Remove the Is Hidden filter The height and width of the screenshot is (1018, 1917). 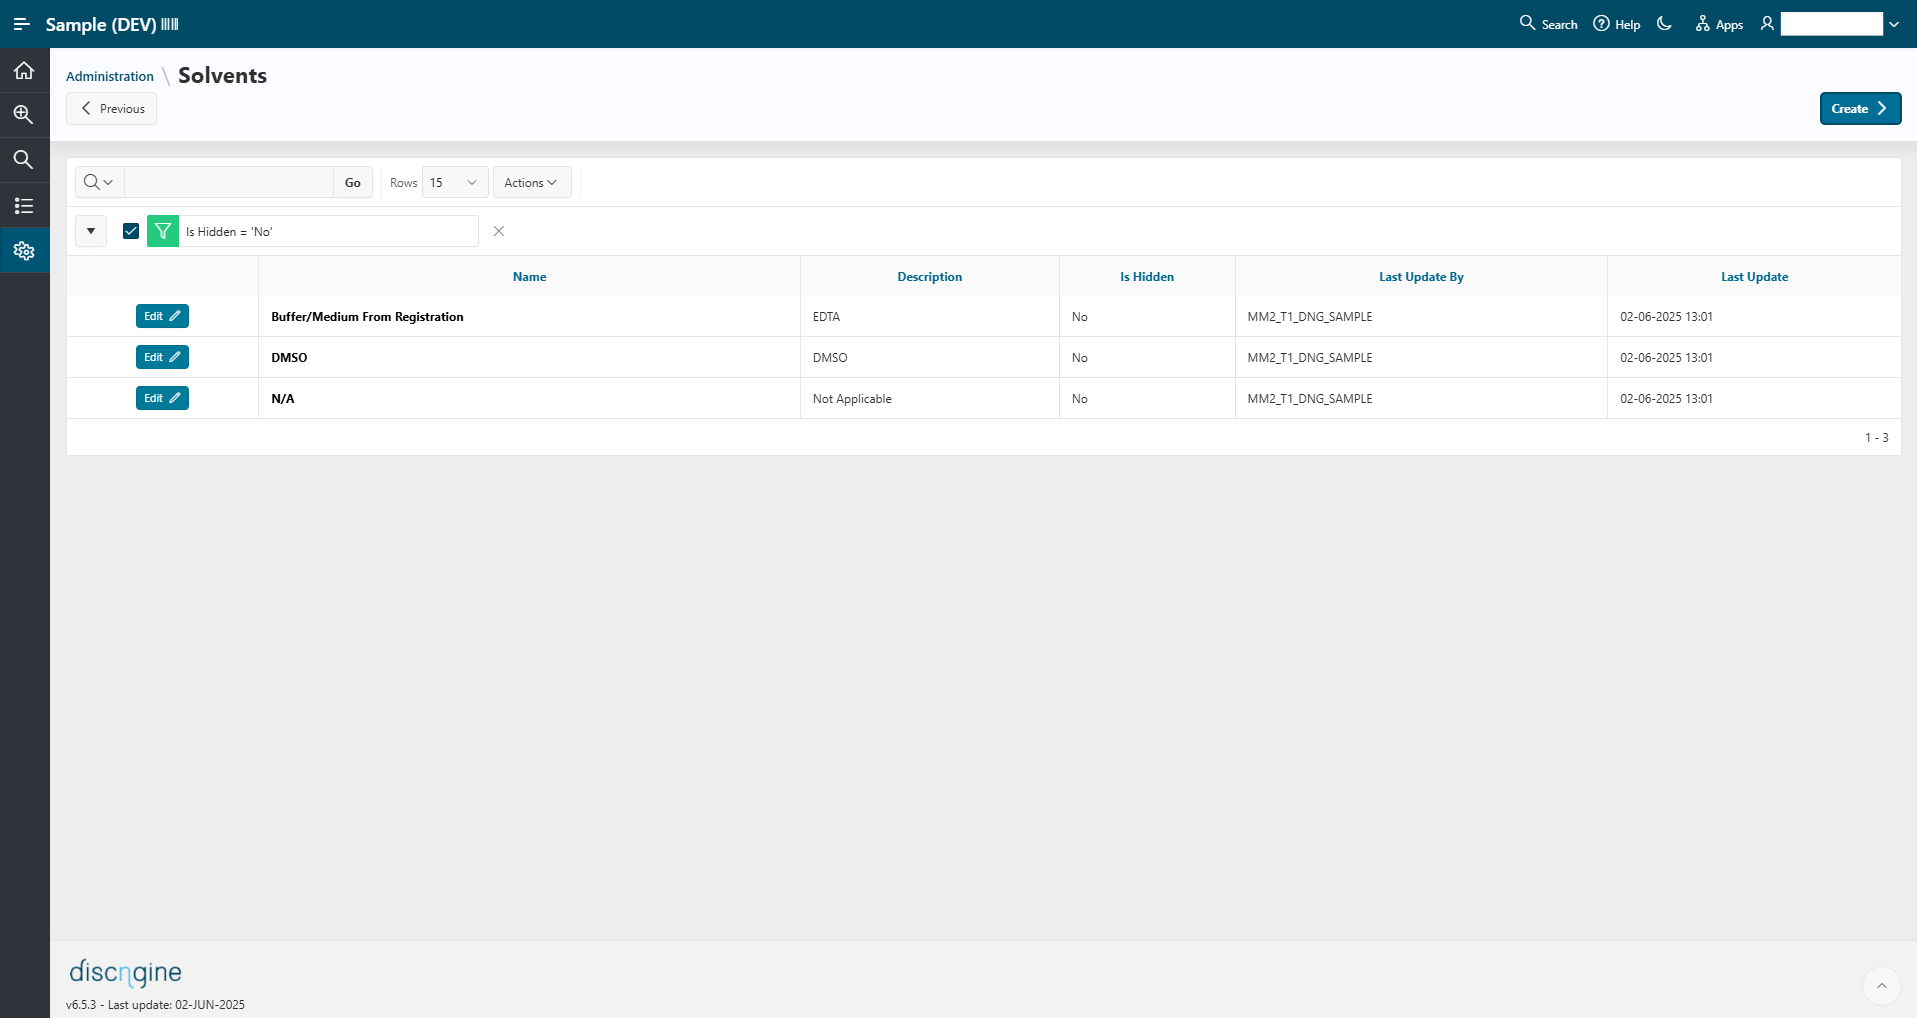[x=499, y=231]
